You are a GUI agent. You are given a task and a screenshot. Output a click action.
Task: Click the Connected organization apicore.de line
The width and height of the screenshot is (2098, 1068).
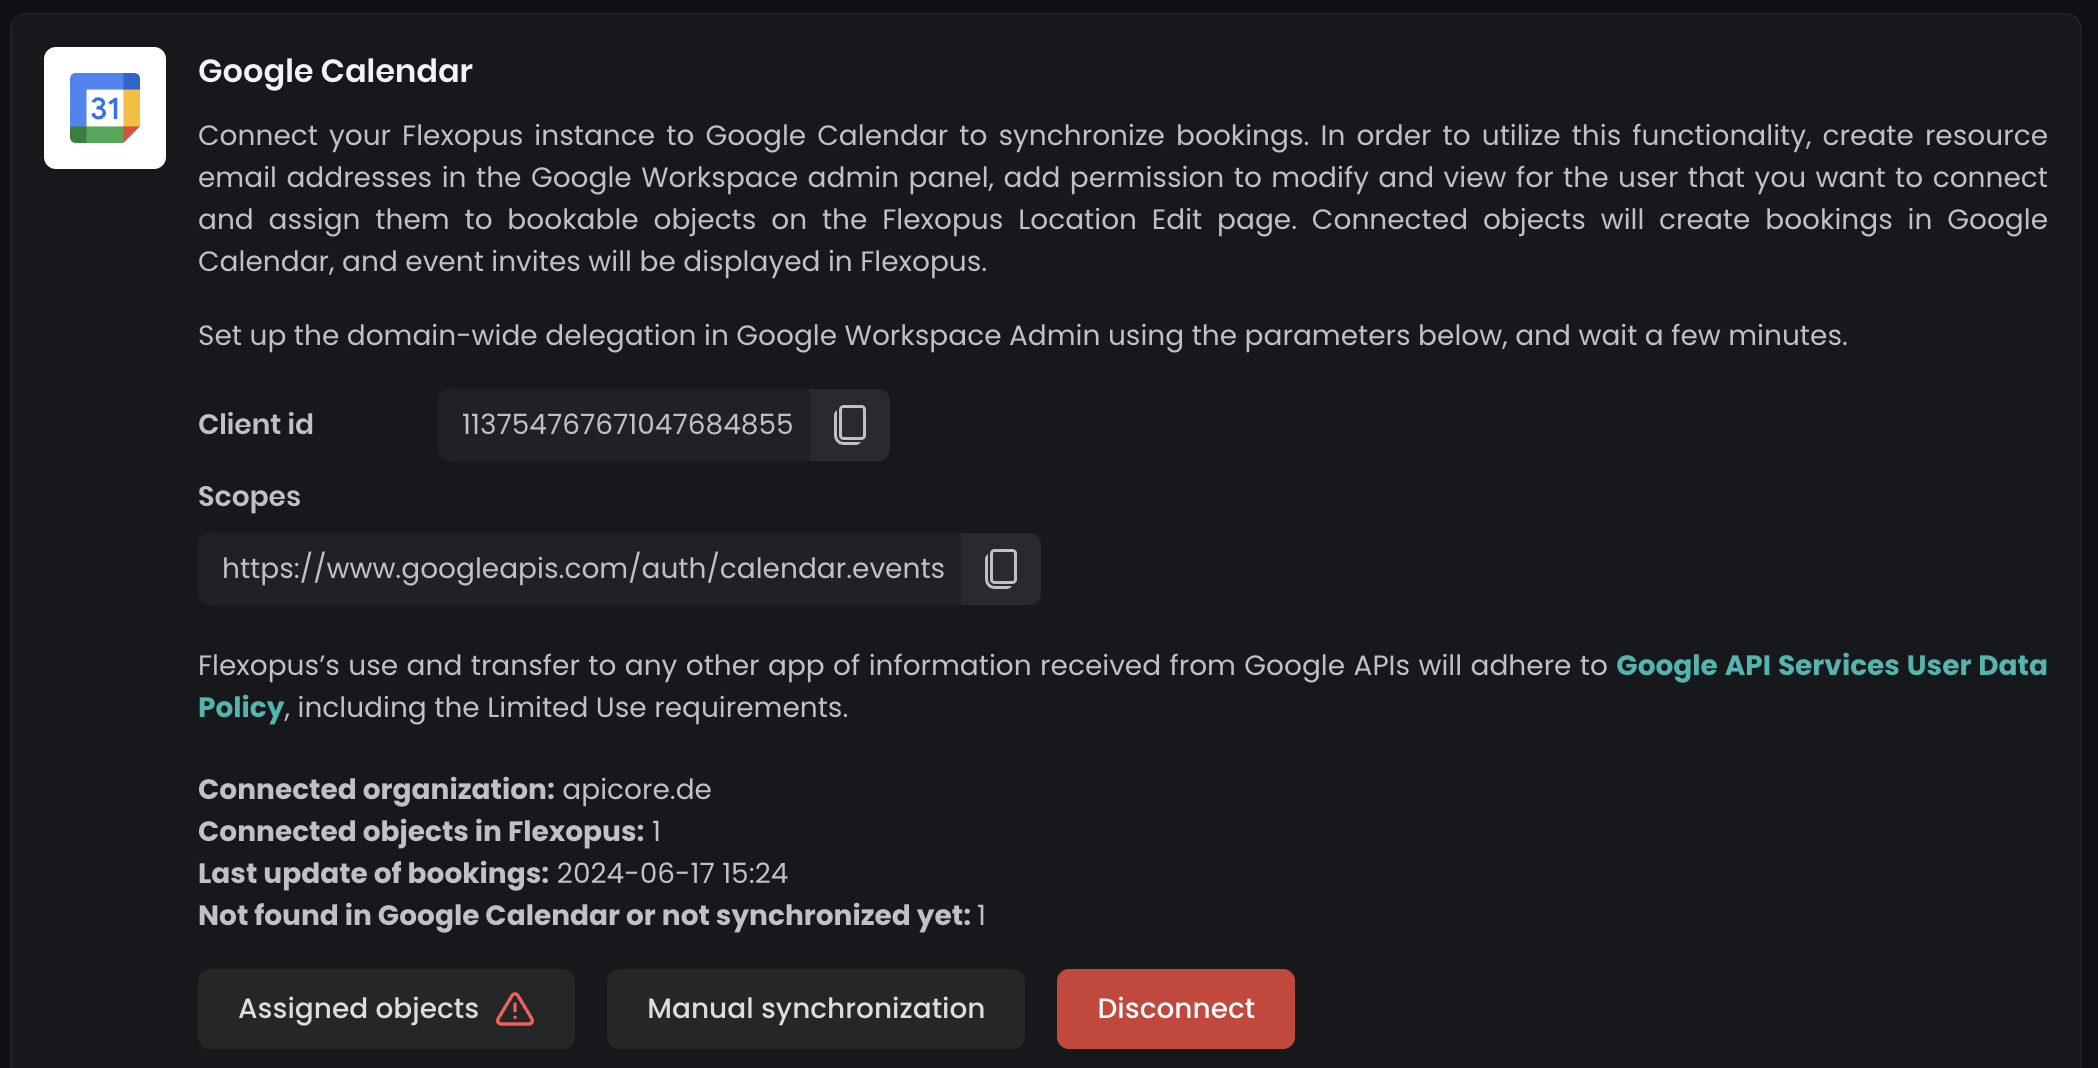pyautogui.click(x=455, y=790)
